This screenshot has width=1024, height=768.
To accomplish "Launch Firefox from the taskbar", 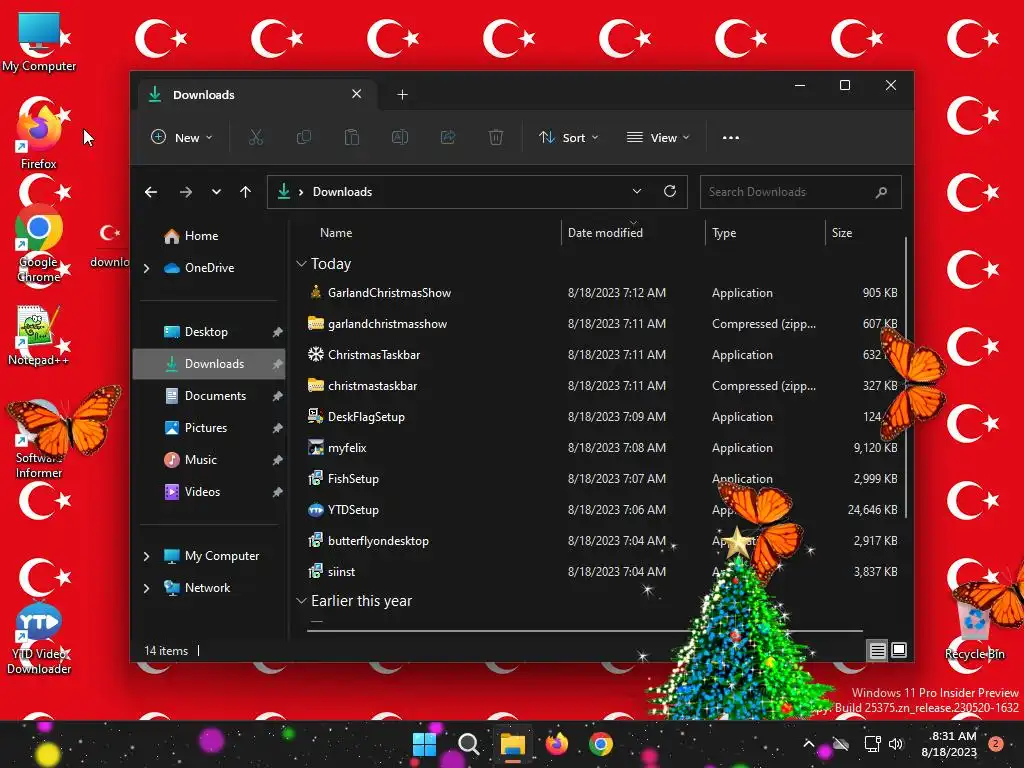I will [x=556, y=744].
